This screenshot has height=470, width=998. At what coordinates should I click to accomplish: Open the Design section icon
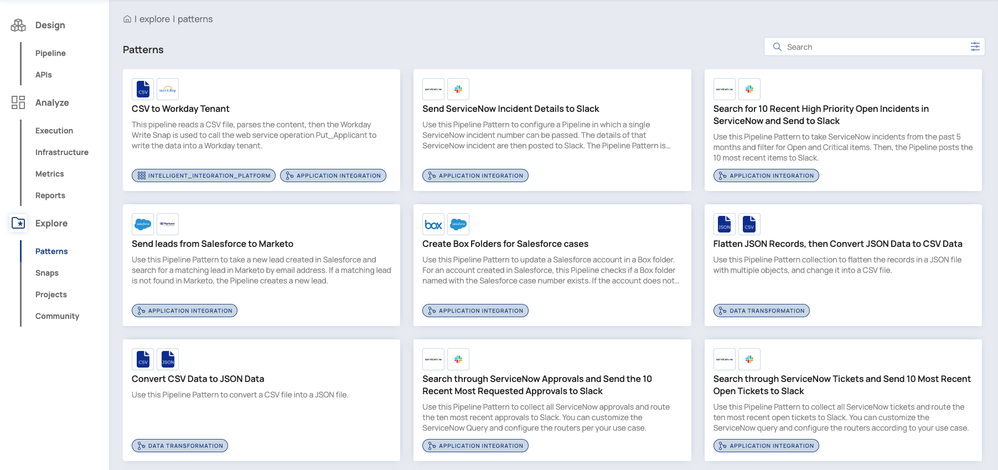point(18,25)
